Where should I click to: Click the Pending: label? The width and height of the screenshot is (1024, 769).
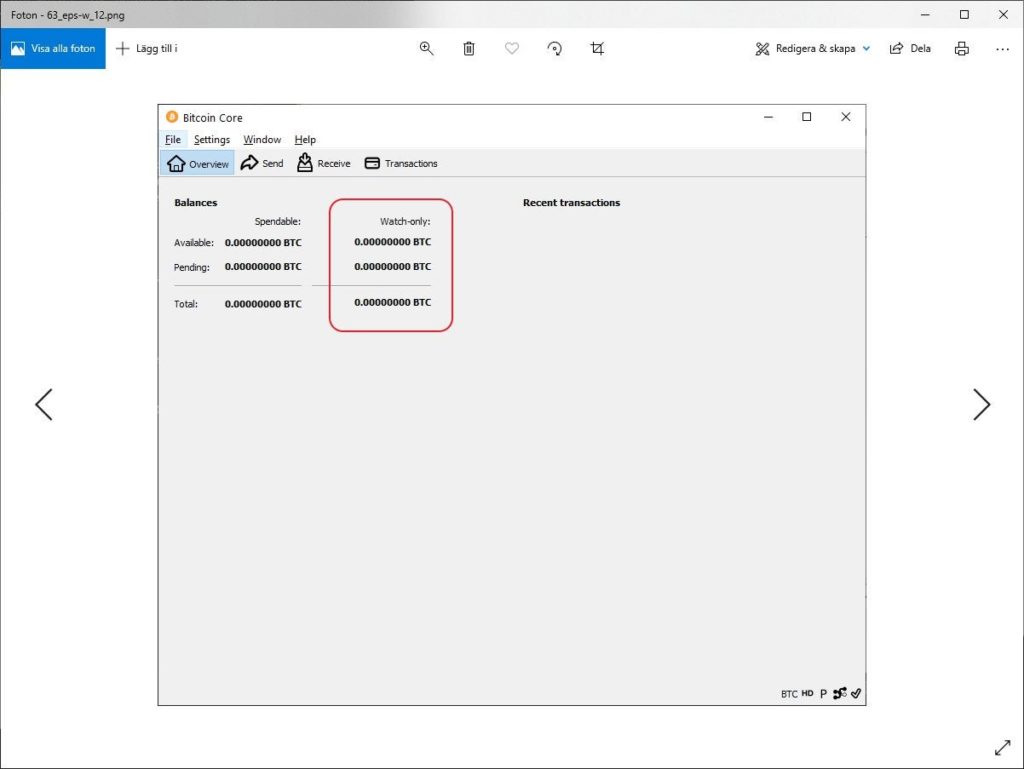click(x=191, y=267)
